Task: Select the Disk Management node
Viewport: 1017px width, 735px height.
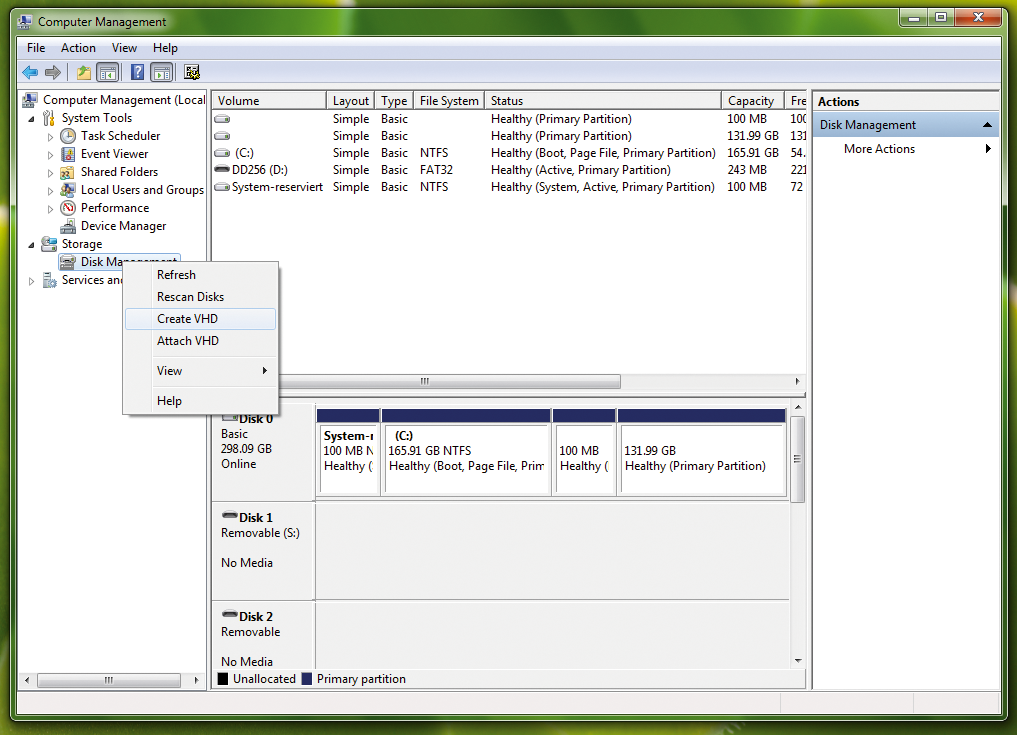Action: pyautogui.click(x=95, y=261)
